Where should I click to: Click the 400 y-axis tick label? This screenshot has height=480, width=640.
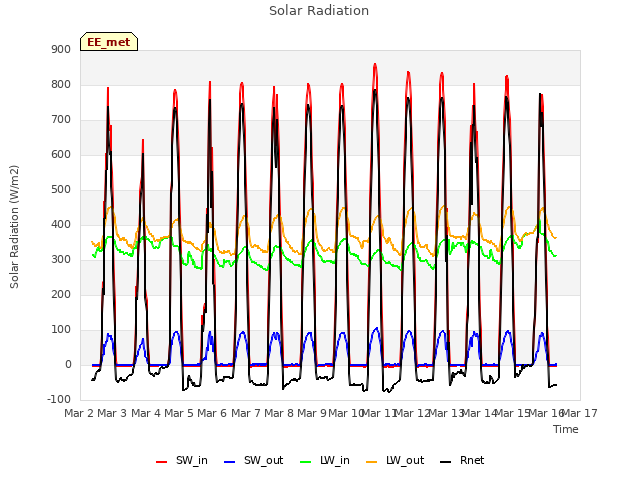click(61, 224)
